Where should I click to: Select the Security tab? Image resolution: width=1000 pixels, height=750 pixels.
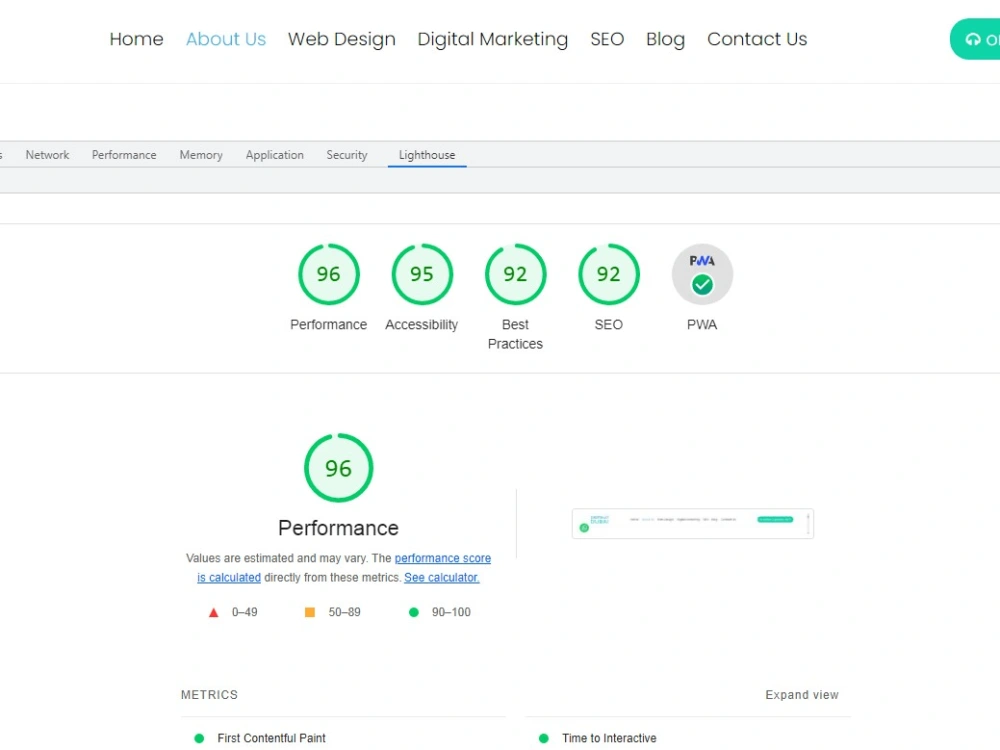[347, 155]
